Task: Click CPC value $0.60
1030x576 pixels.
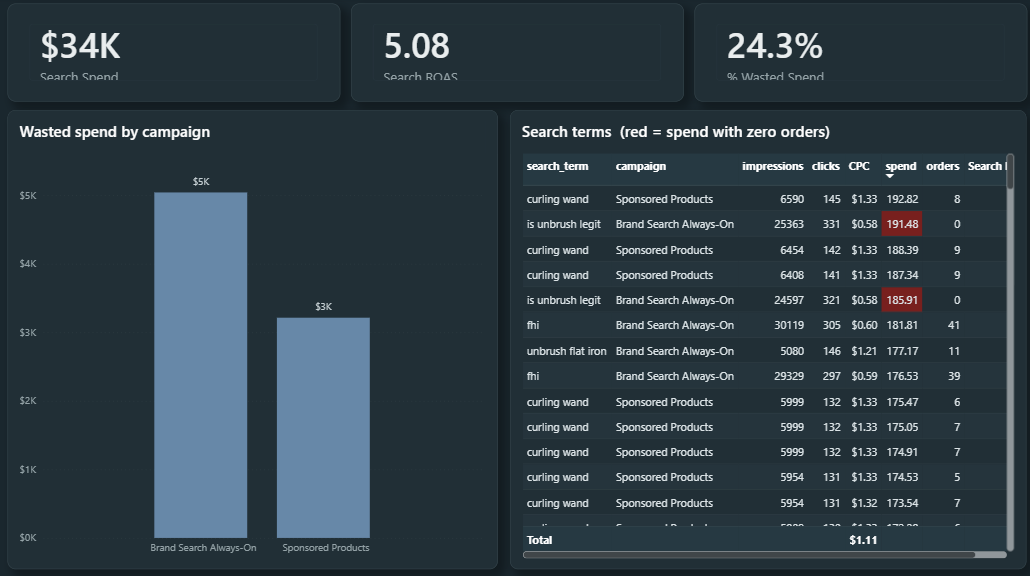Action: (864, 325)
